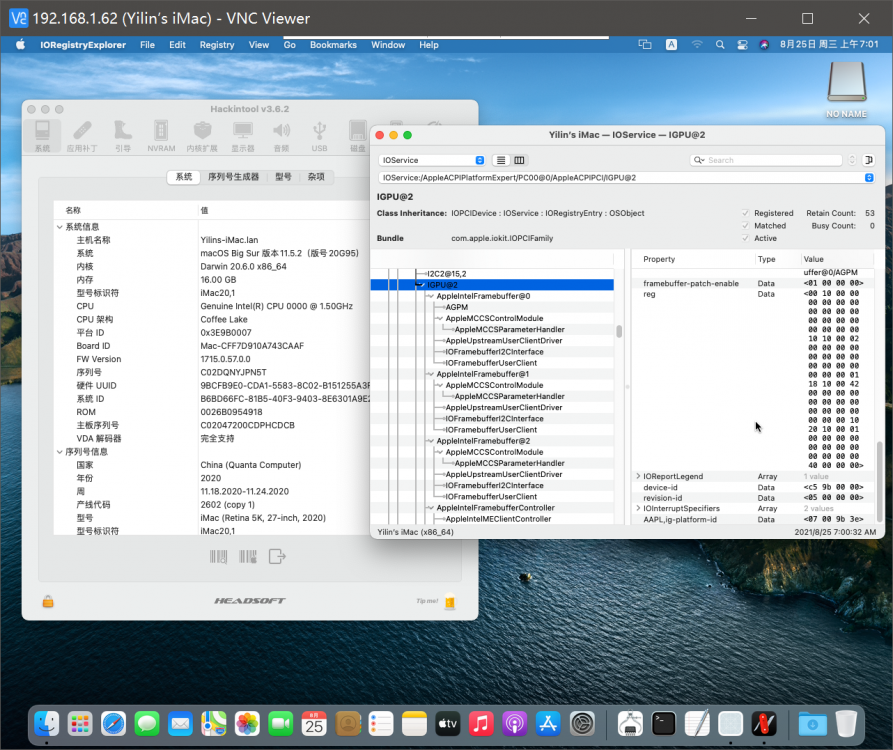Open the App Store from the Dock
Viewport: 893px width, 750px height.
click(x=548, y=724)
